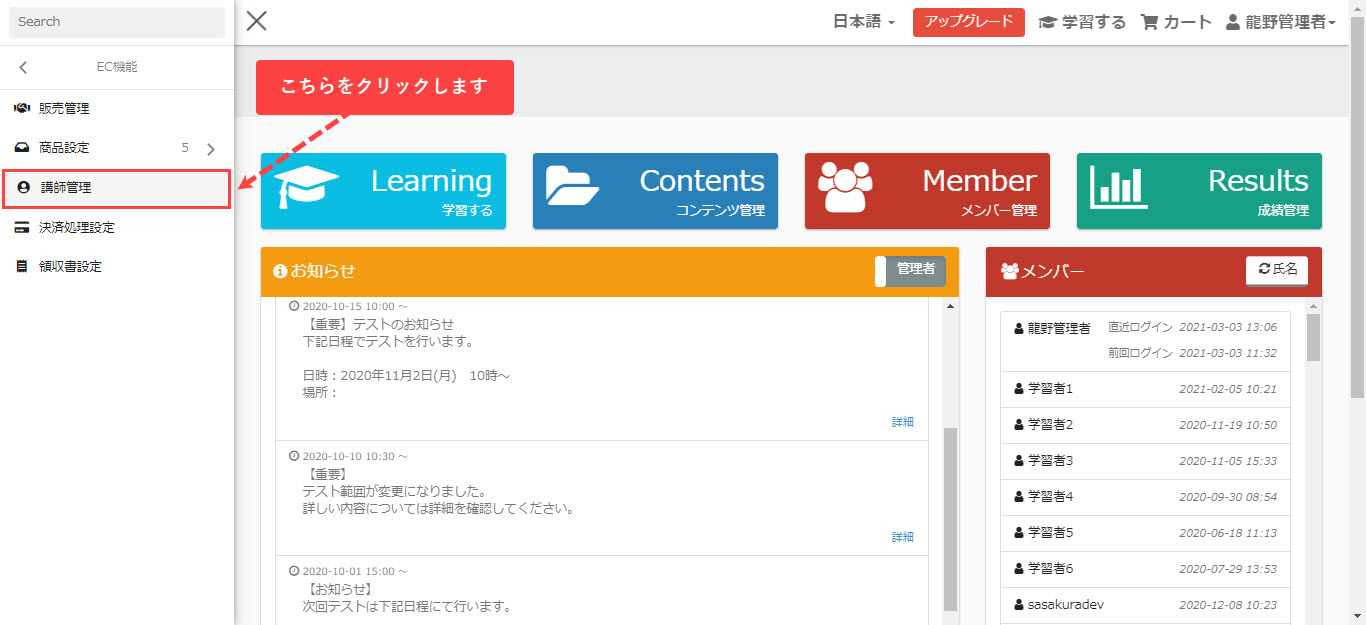Click the graduation cap icon on Learning tile
The image size is (1366, 625).
pos(307,187)
